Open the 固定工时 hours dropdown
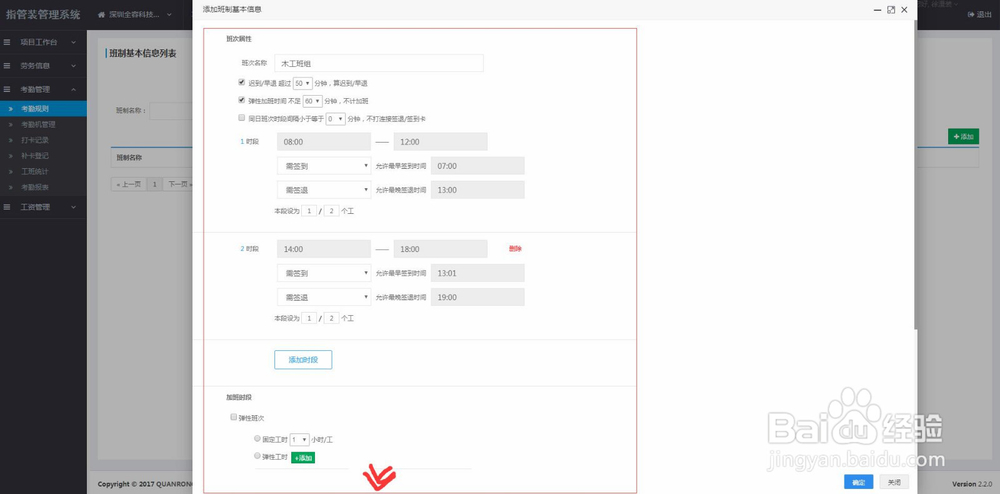Viewport: 1000px width, 494px height. point(299,439)
